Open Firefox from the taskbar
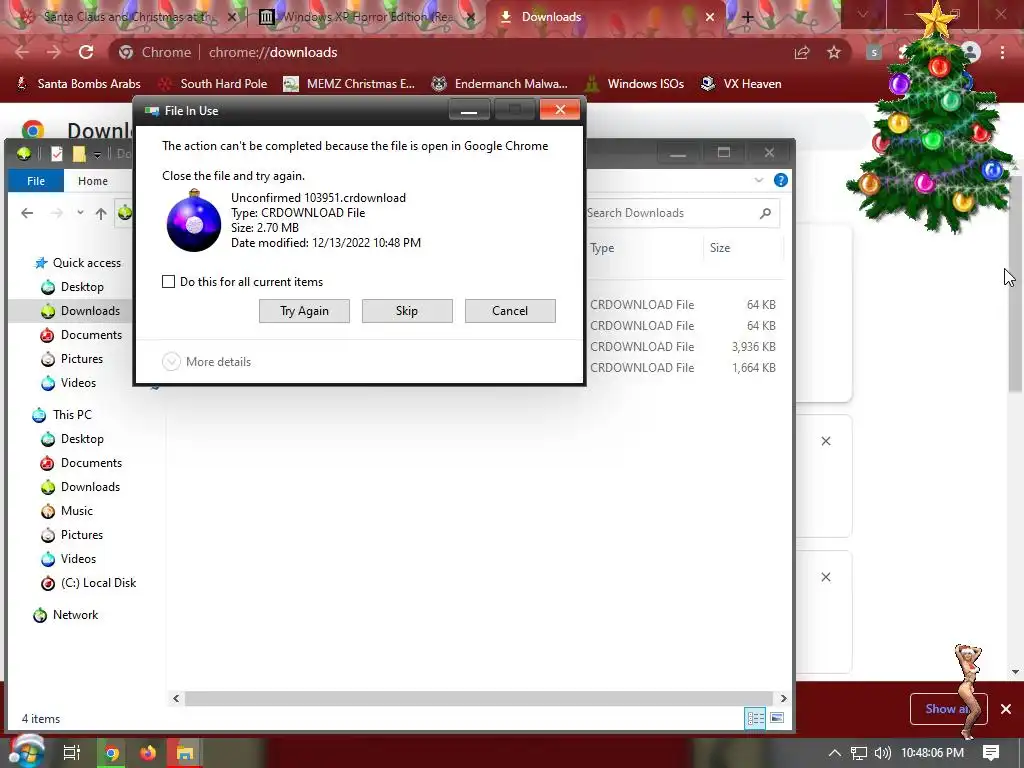The width and height of the screenshot is (1024, 768). [x=148, y=753]
